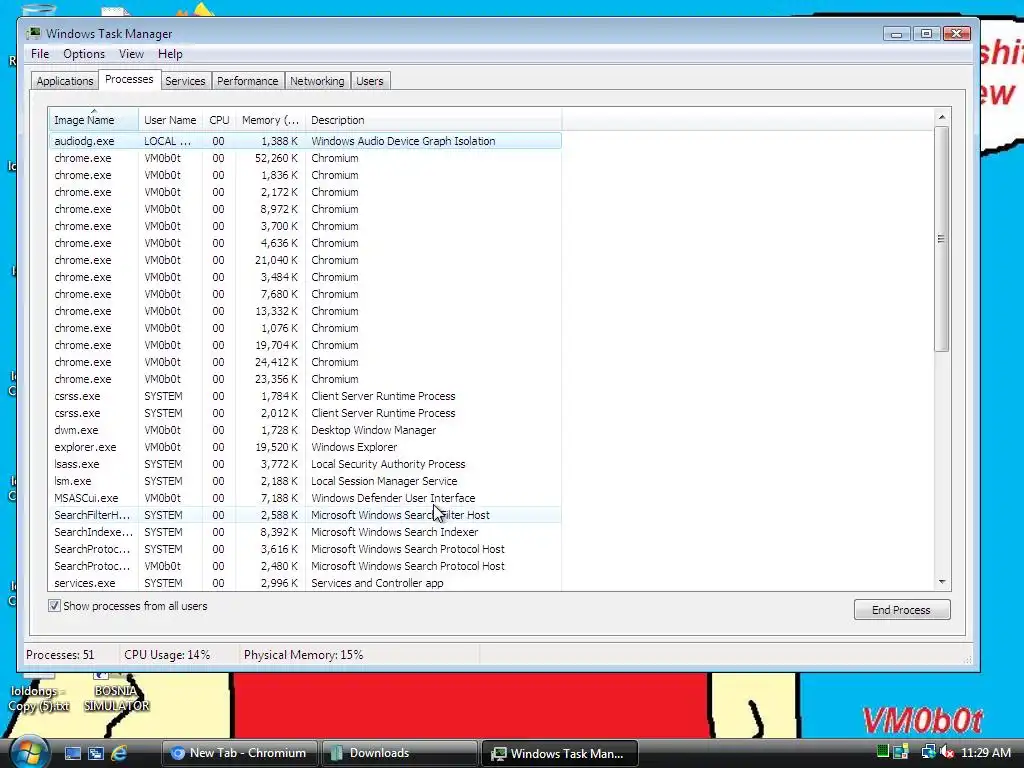Select the MSASCui.exe process
This screenshot has height=768, width=1024.
pos(305,498)
